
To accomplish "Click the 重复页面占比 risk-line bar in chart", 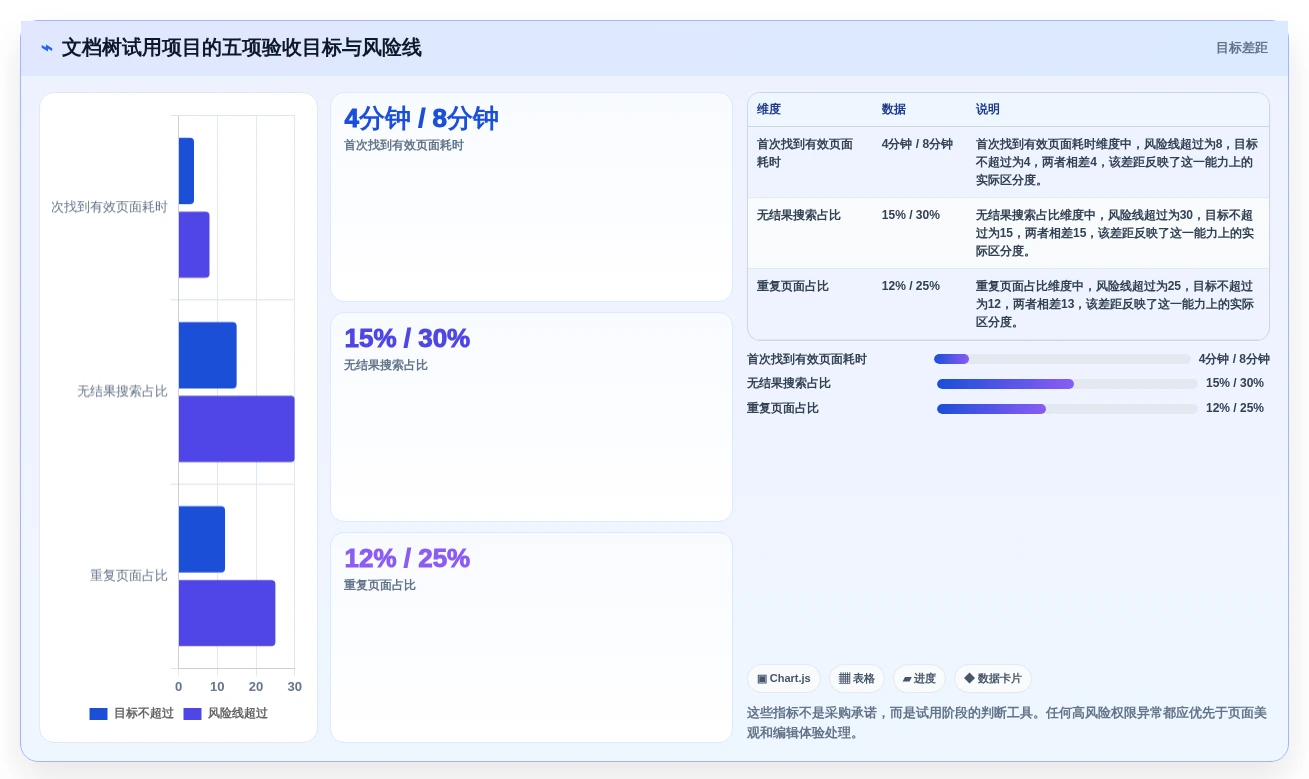I will click(x=227, y=613).
